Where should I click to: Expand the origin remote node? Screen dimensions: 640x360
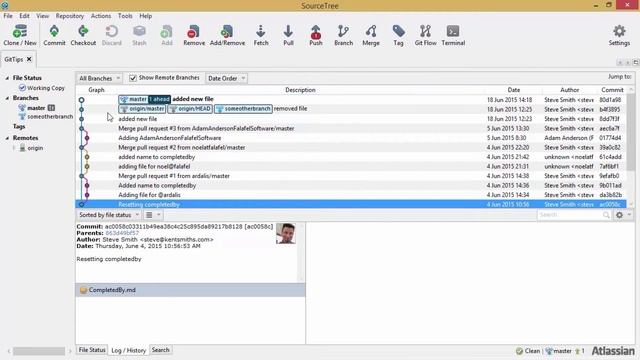14,148
